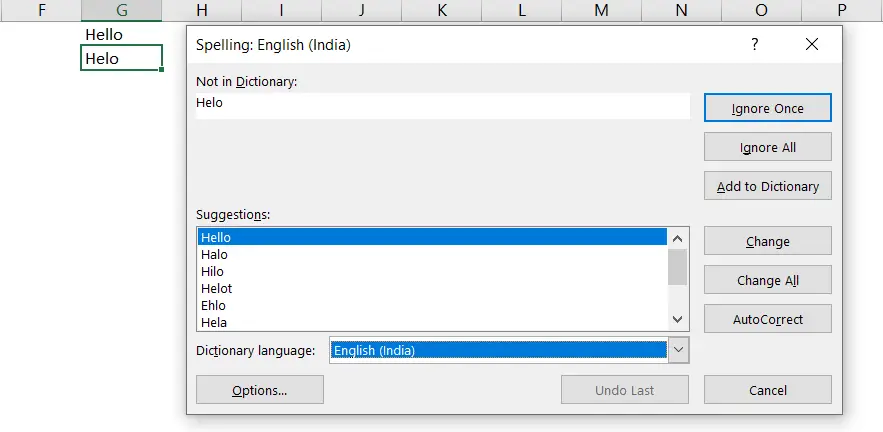Click suggestions scrollbar down arrow
The height and width of the screenshot is (432, 883).
click(677, 319)
